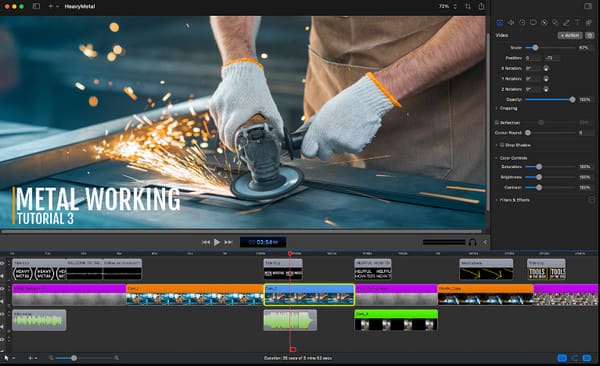Screen dimensions: 600x366
Task: Click the red playhead marker on the ruler
Action: pyautogui.click(x=290, y=253)
